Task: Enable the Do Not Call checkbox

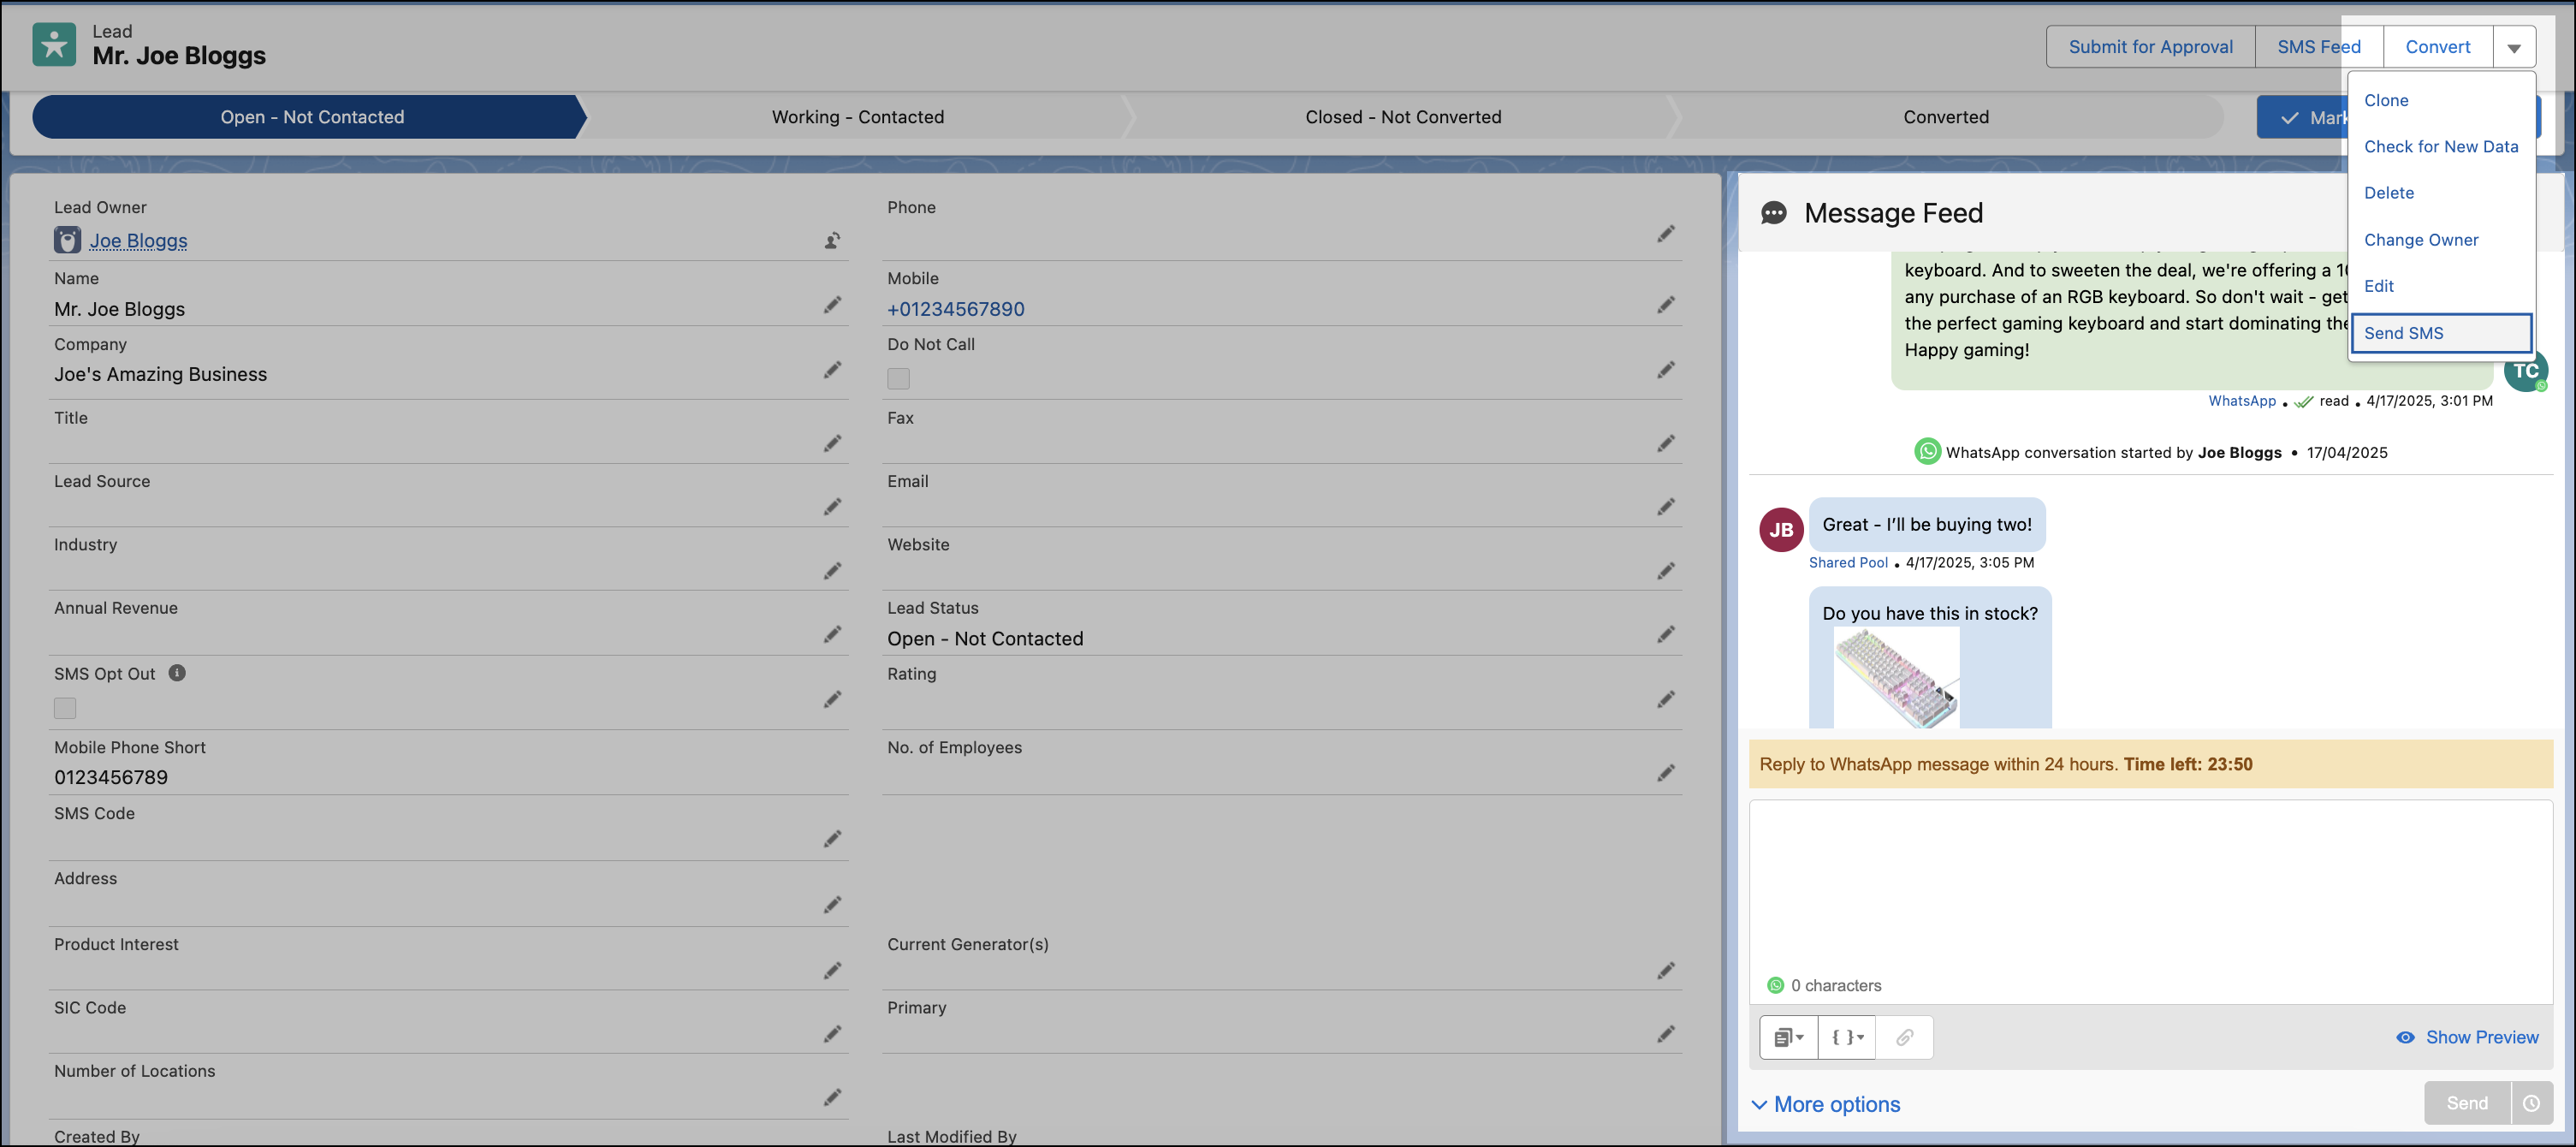Action: (898, 378)
